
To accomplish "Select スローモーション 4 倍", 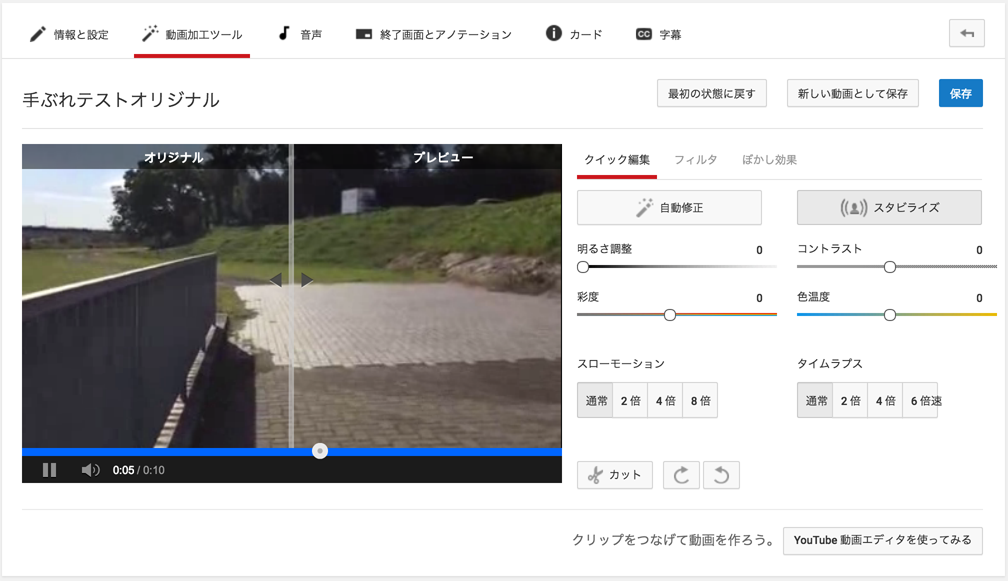I will [665, 400].
